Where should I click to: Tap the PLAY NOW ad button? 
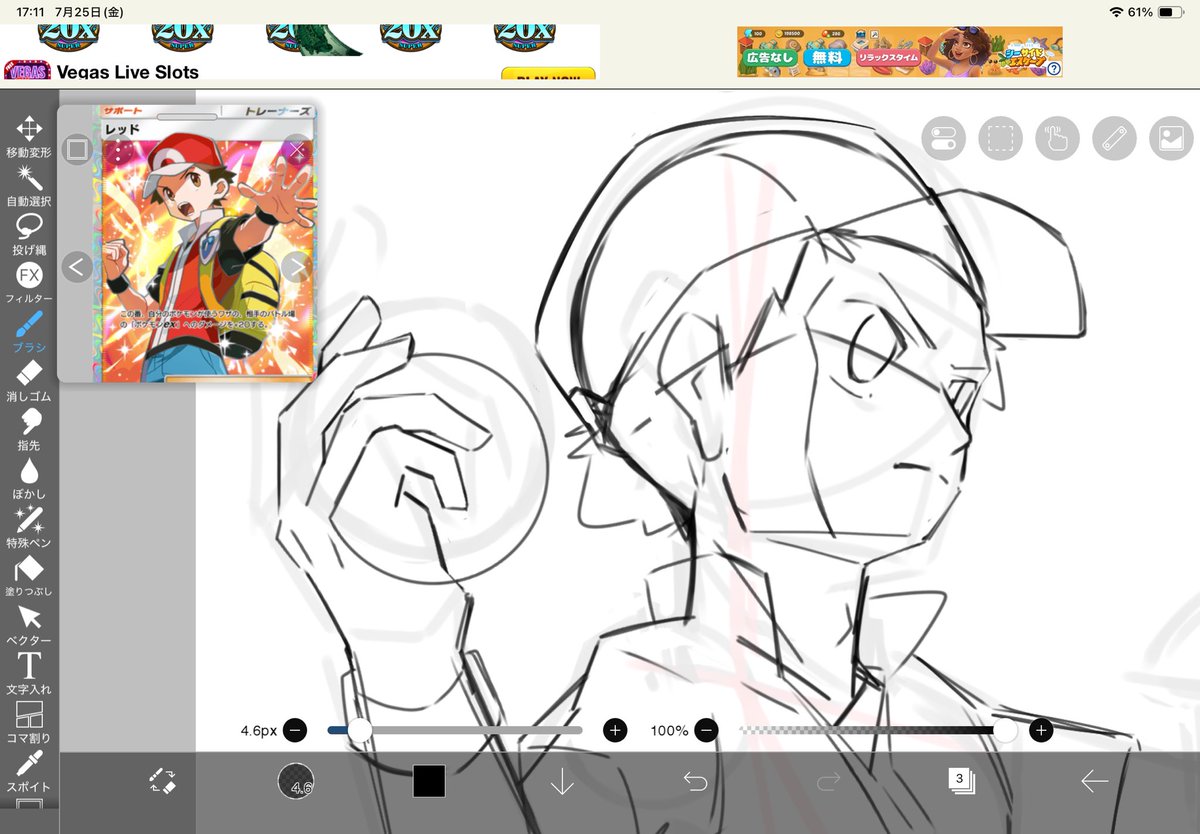point(548,74)
